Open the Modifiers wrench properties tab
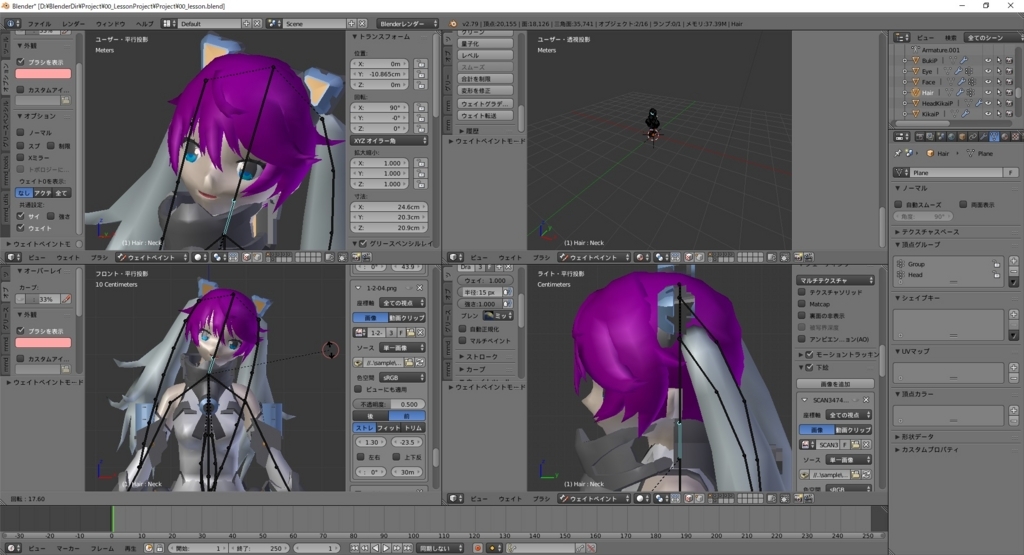The height and width of the screenshot is (555, 1024). 984,137
